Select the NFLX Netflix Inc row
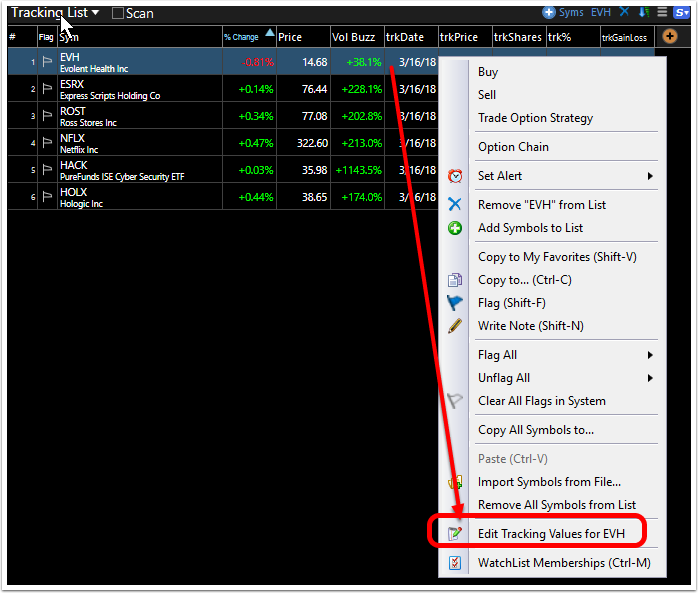This screenshot has height=593, width=698. coord(223,142)
